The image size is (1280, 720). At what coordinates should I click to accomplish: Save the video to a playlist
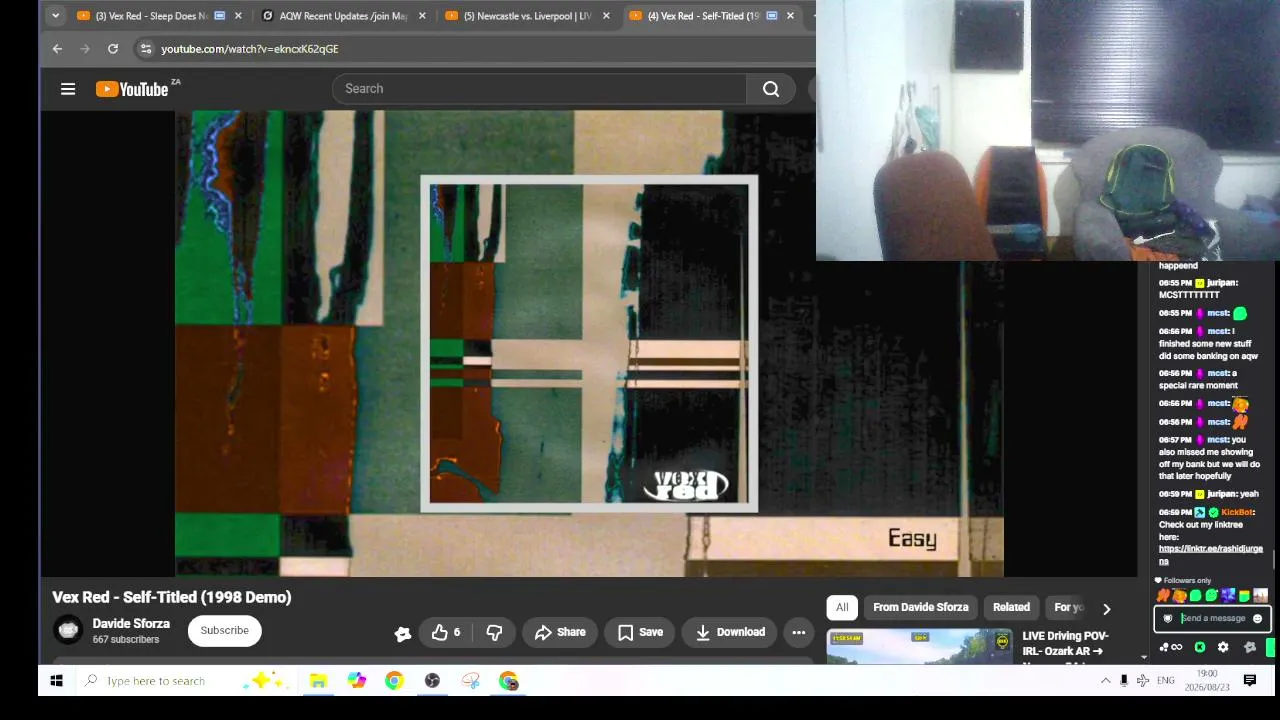[x=640, y=632]
